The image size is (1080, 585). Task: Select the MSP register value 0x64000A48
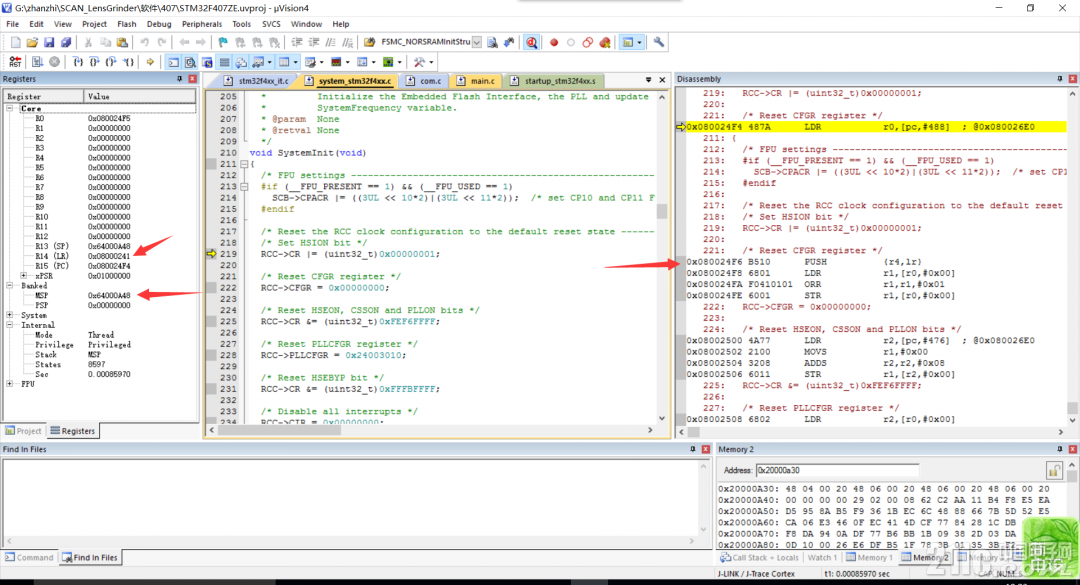point(109,296)
